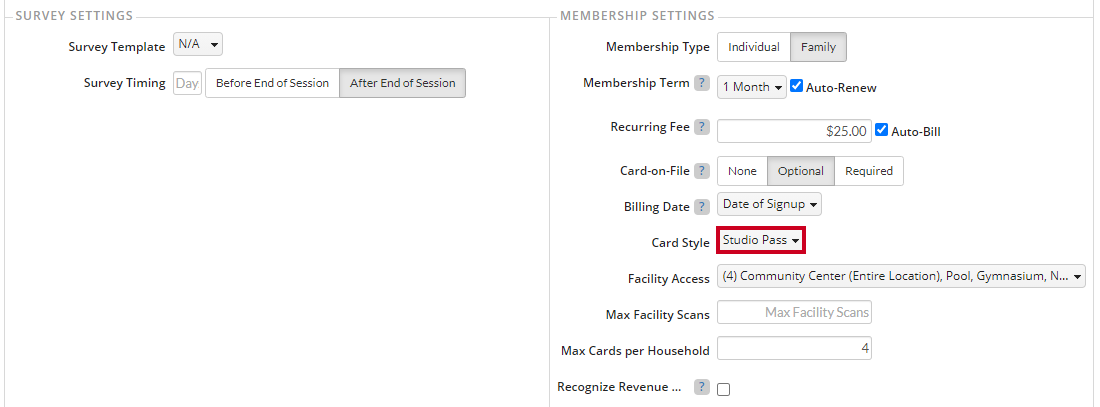Viewport: 1100px width, 407px height.
Task: Open the Date of Signup billing dropdown
Action: pyautogui.click(x=770, y=204)
